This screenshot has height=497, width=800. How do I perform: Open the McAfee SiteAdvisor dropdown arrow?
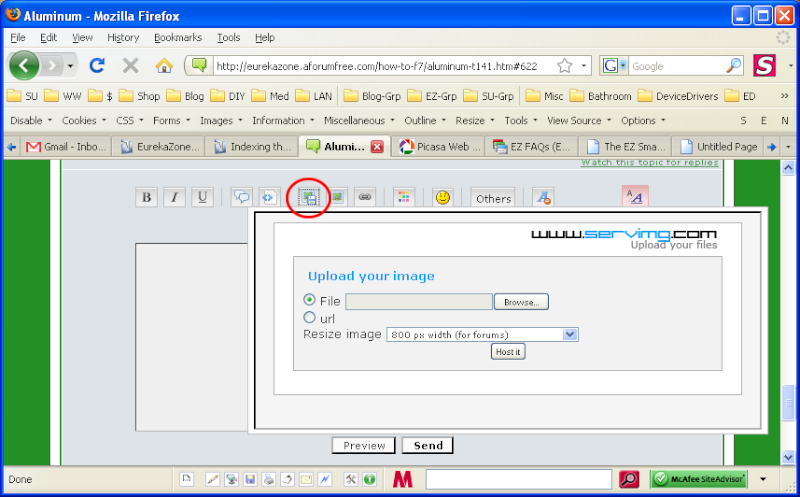click(763, 479)
